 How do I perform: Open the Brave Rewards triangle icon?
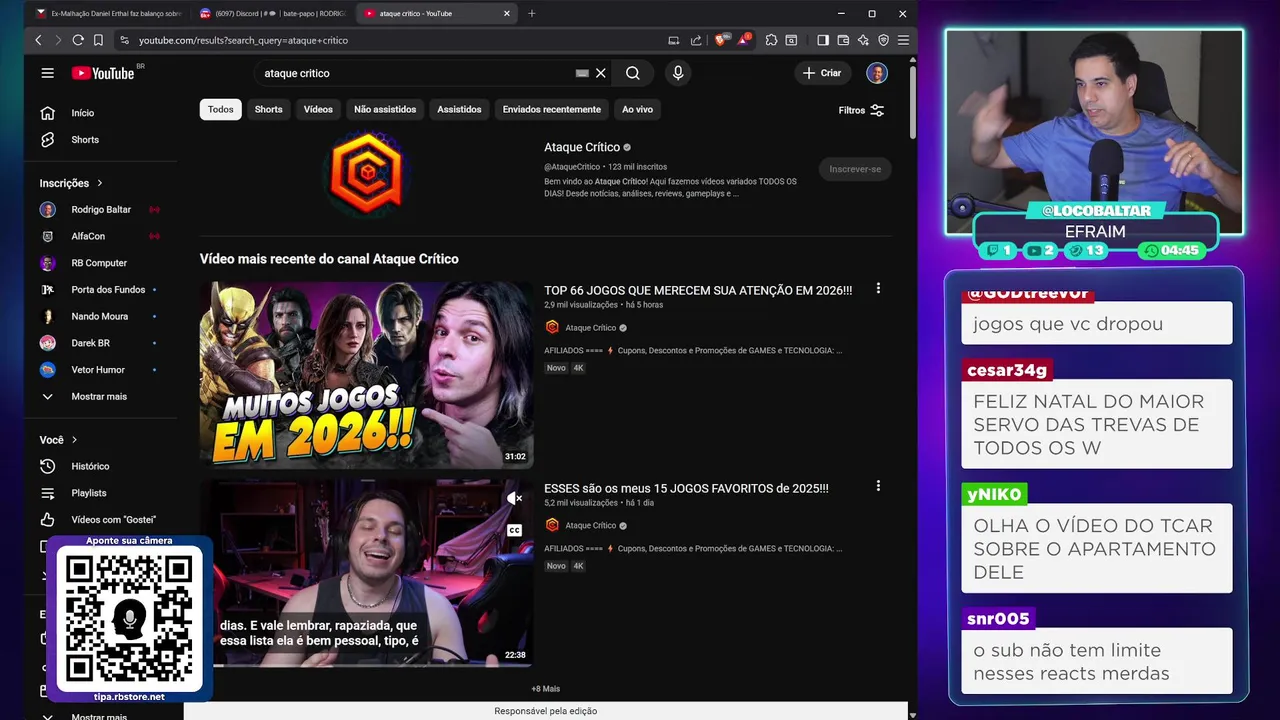pos(742,40)
